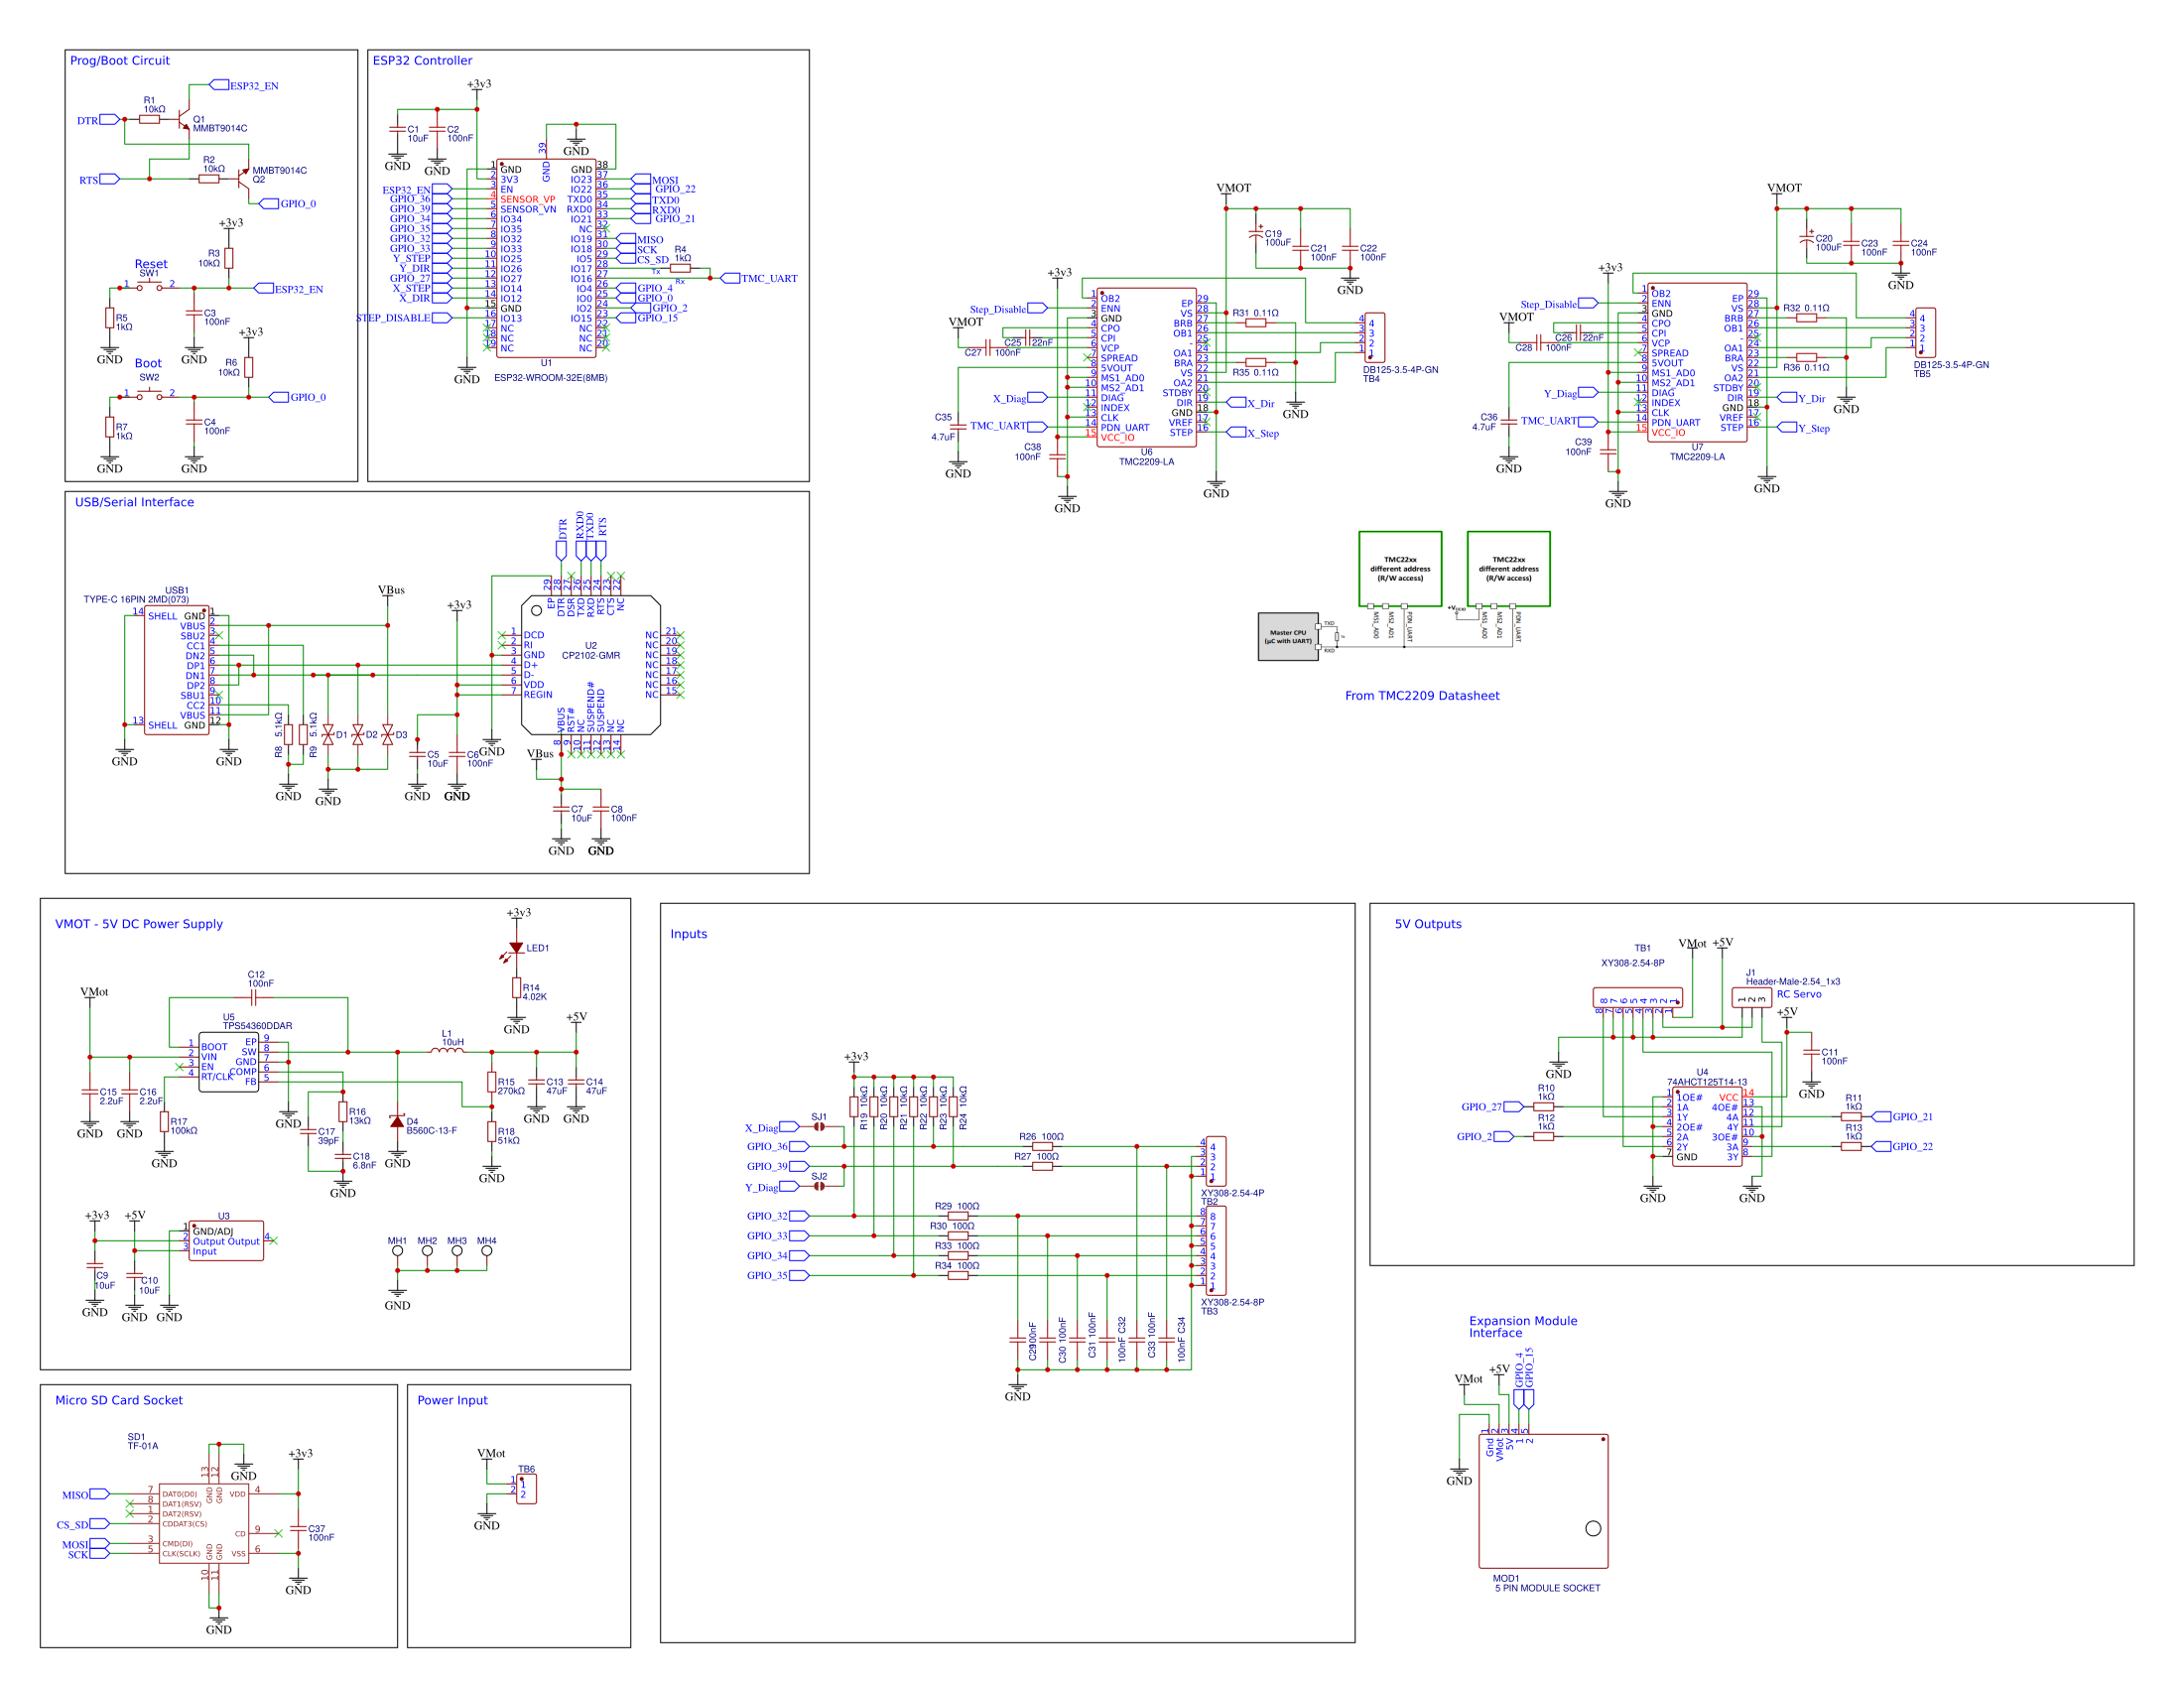
Task: Click the Expansion Module Interface title
Action: 1523,1327
